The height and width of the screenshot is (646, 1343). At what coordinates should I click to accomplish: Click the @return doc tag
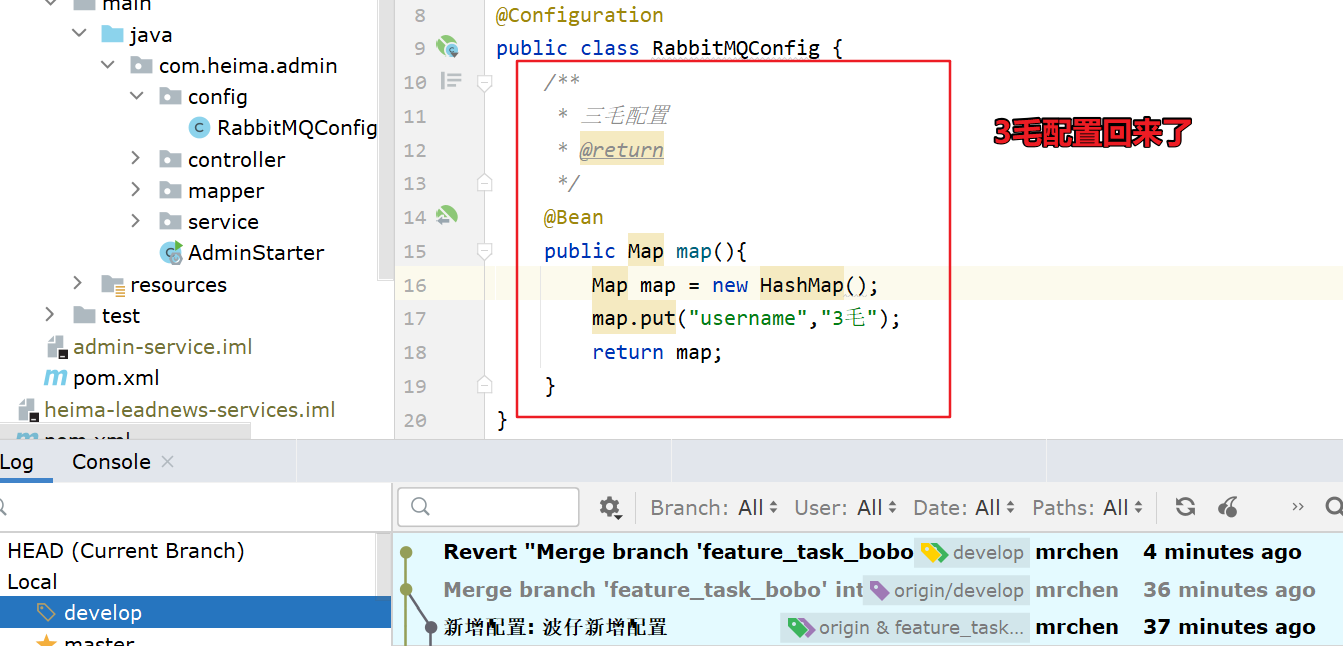click(x=621, y=150)
